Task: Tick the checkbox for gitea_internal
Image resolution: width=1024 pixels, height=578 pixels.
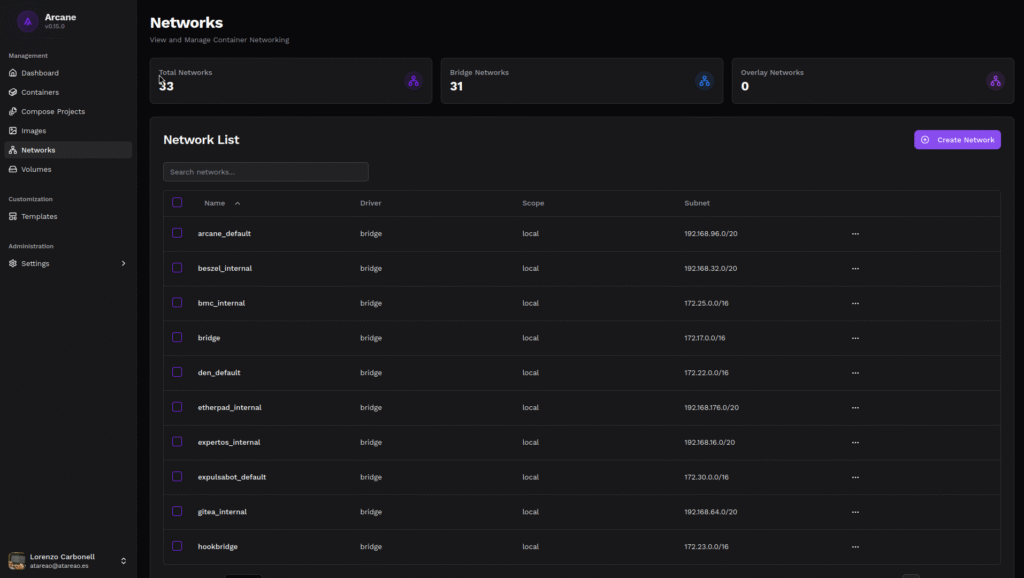Action: pyautogui.click(x=177, y=511)
